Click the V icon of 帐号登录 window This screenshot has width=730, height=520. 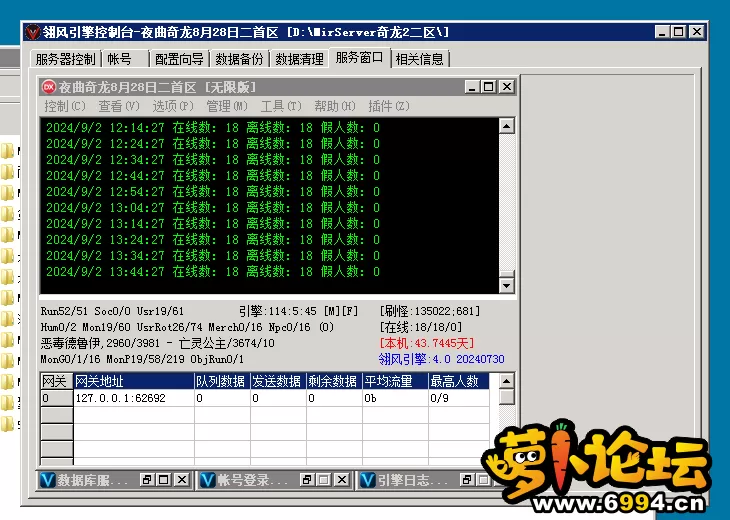(208, 480)
